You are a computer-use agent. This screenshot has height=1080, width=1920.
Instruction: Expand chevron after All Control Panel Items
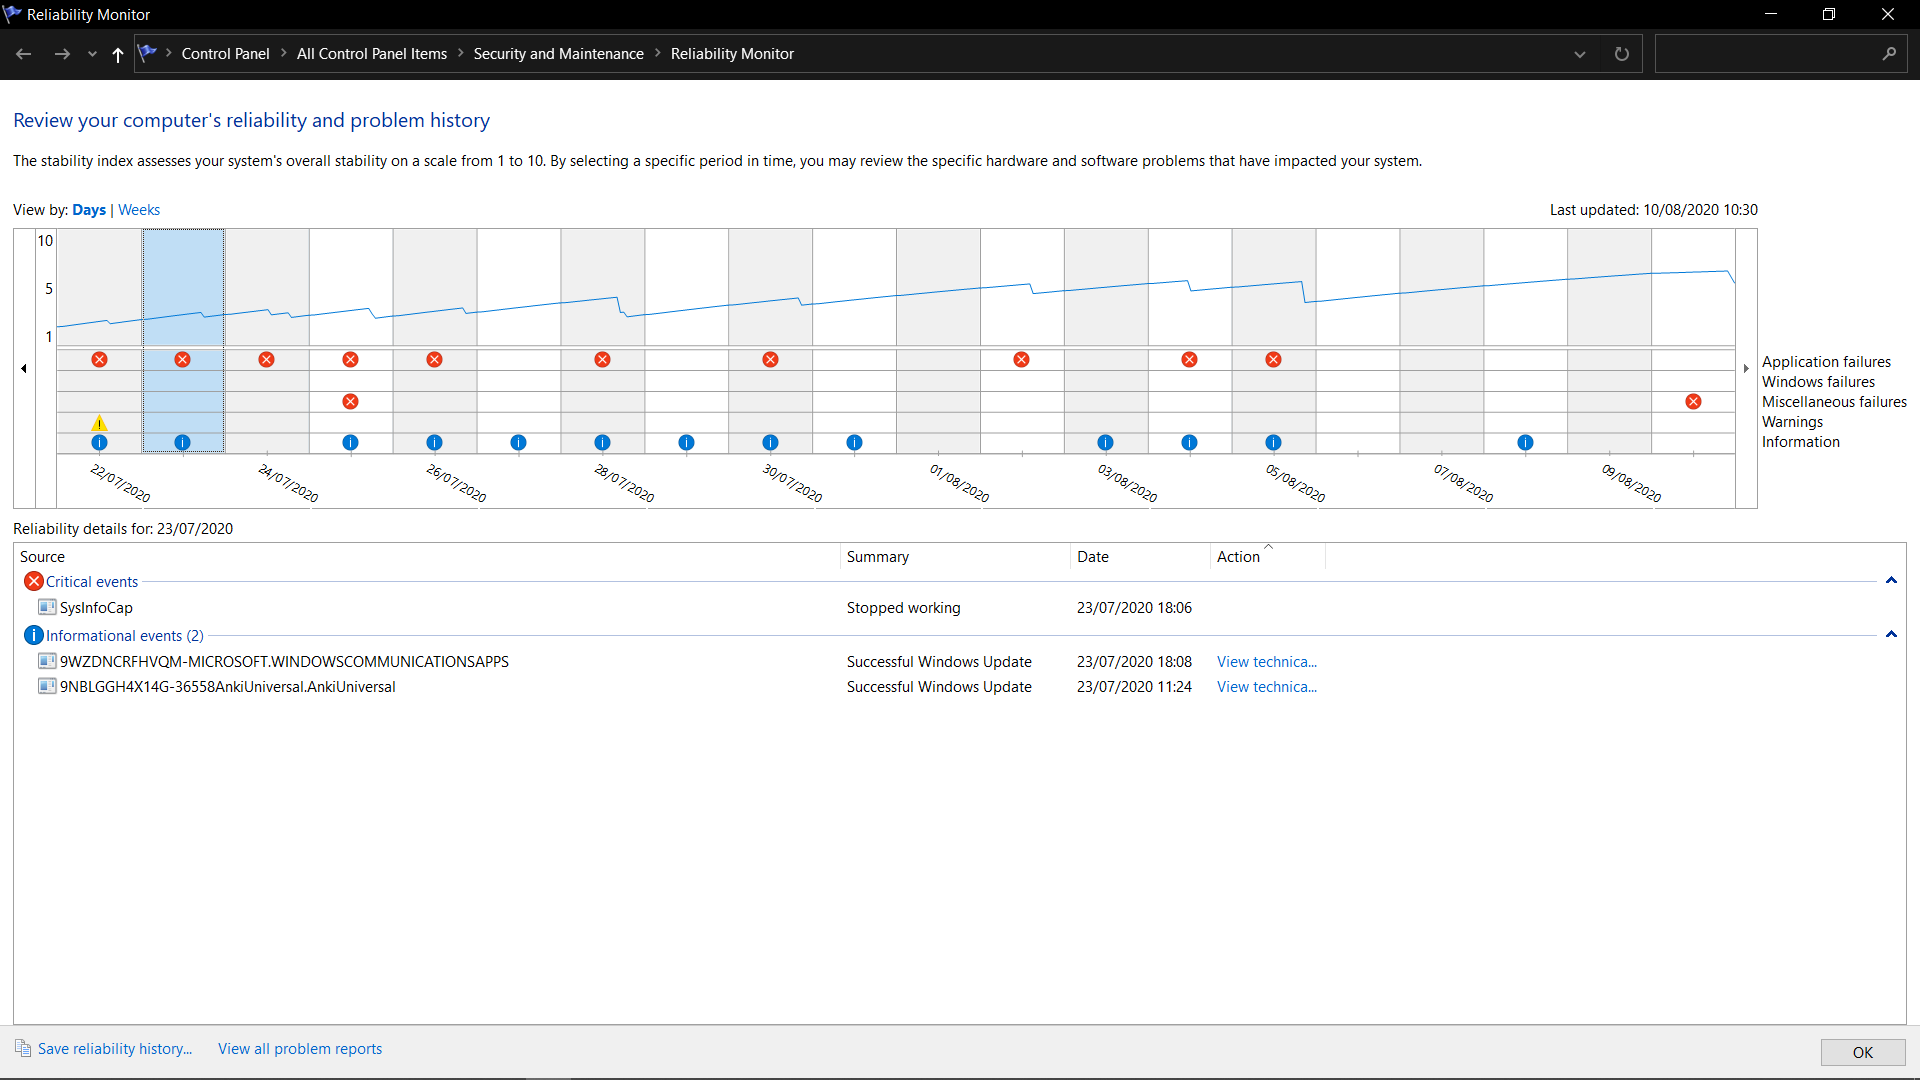tap(461, 54)
